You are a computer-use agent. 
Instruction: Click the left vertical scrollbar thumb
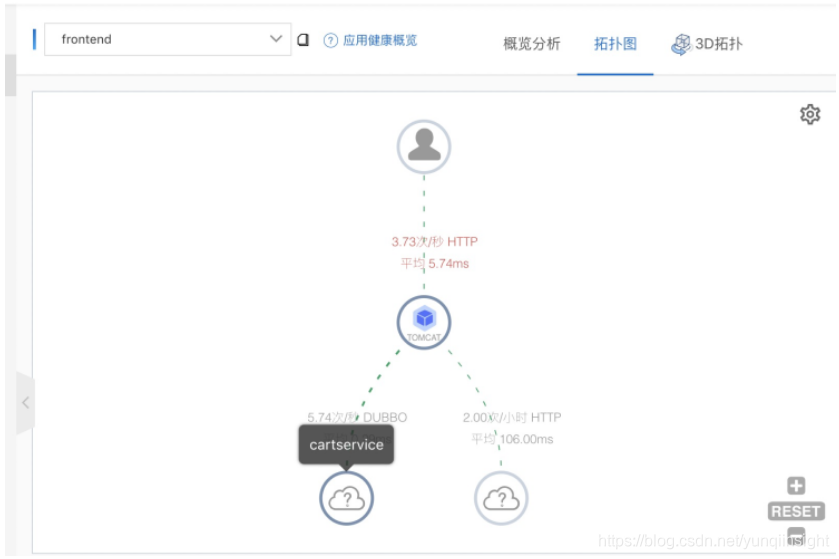[10, 75]
